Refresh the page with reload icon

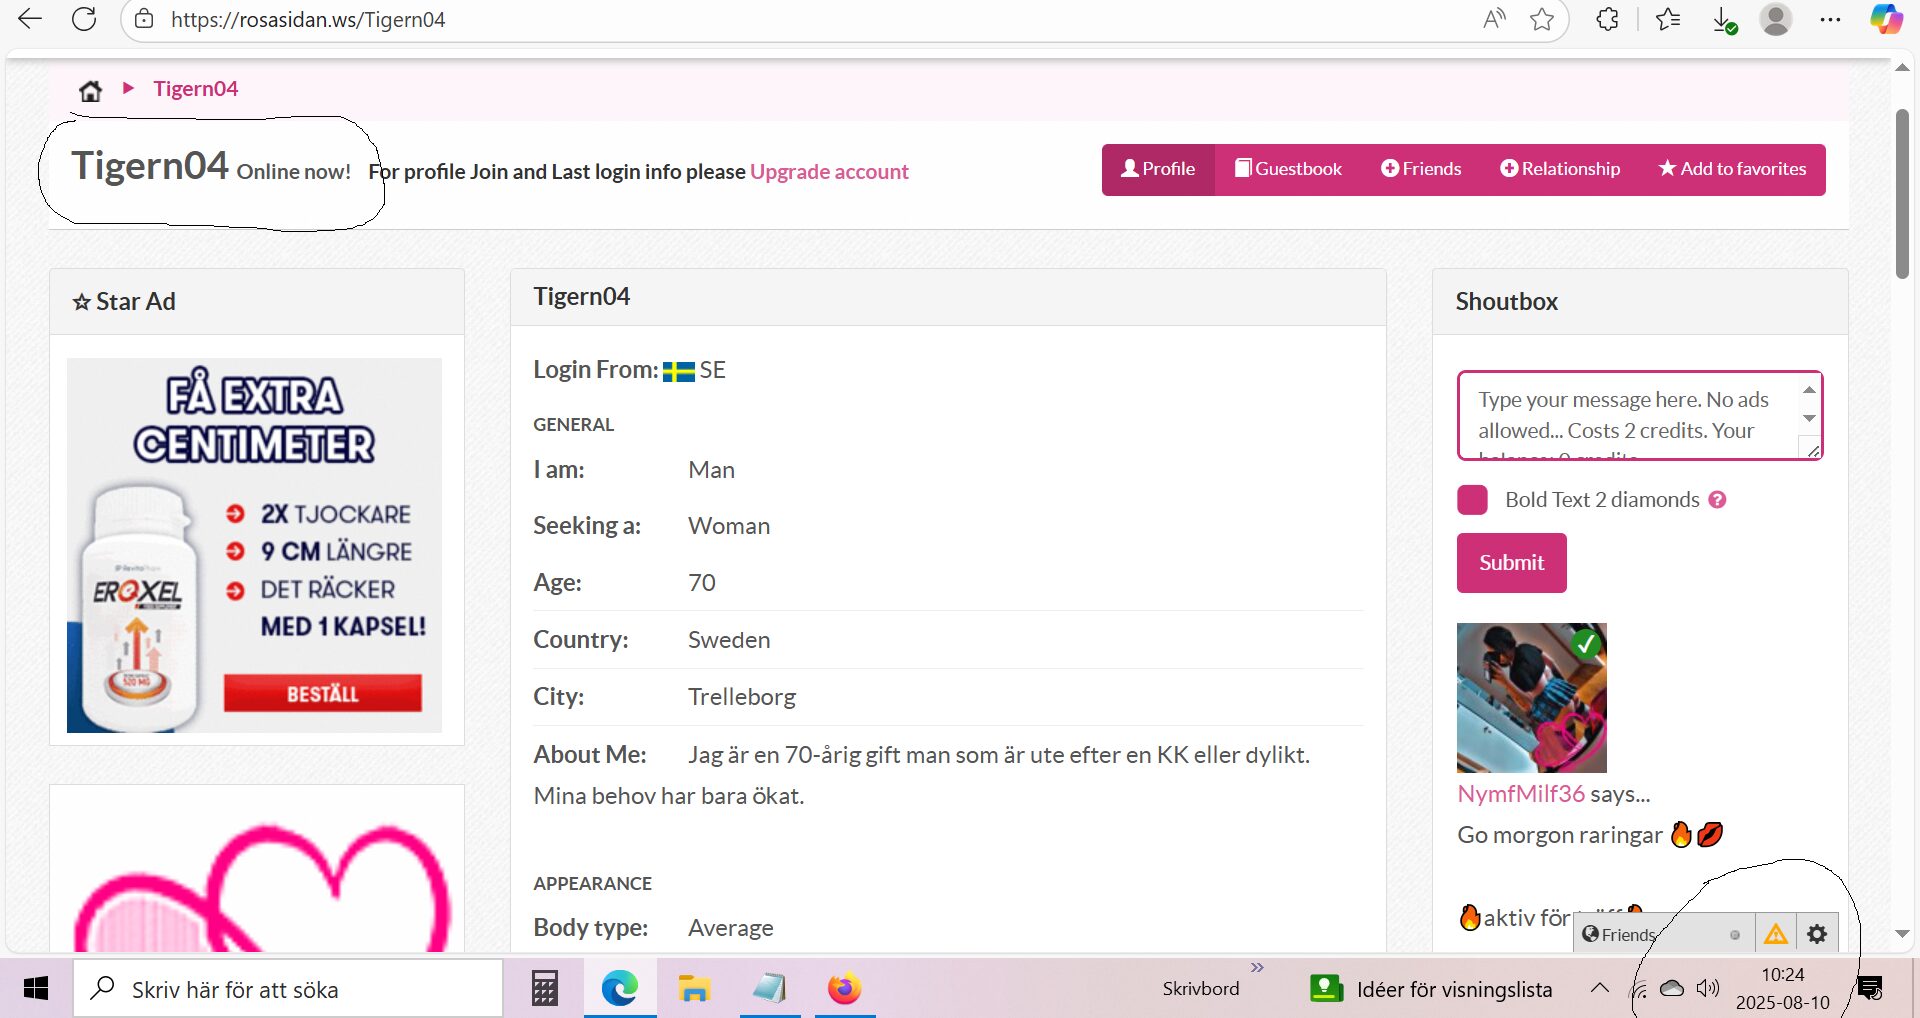[84, 19]
